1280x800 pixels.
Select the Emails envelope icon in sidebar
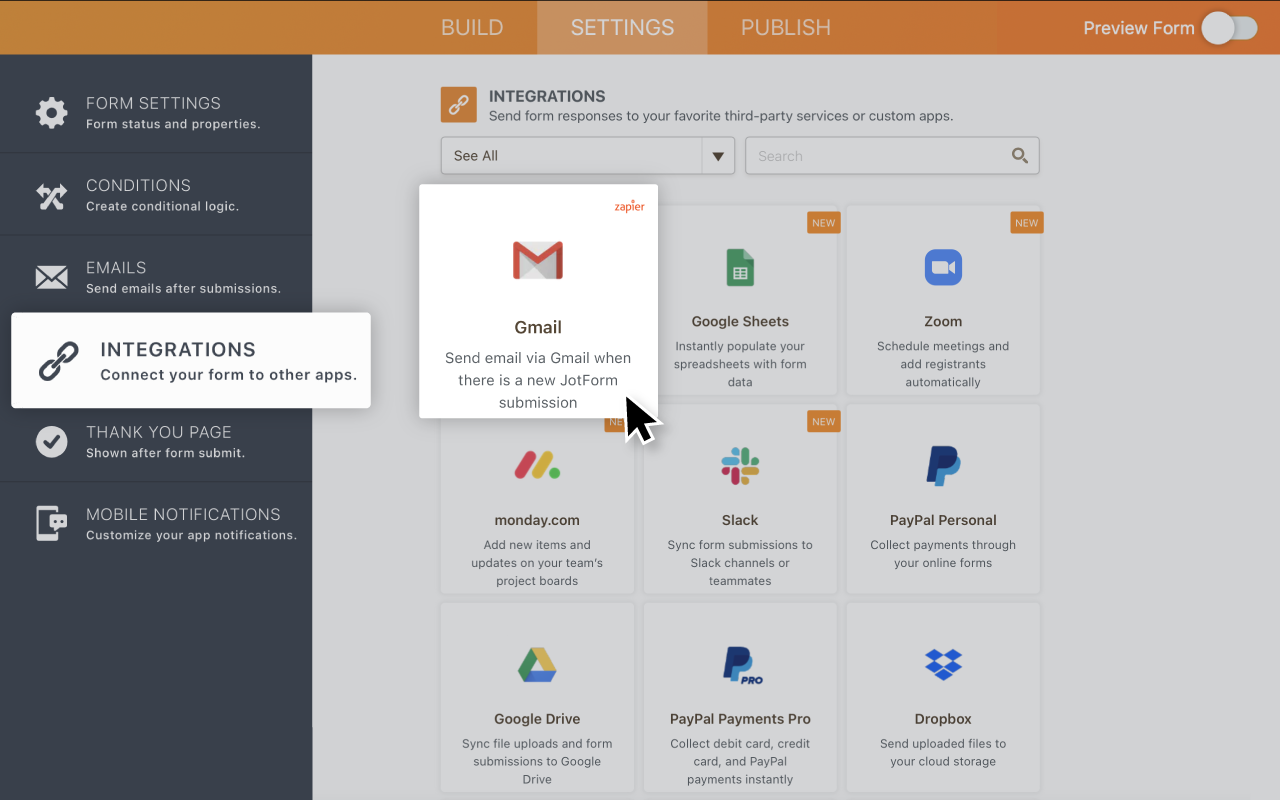click(x=51, y=276)
